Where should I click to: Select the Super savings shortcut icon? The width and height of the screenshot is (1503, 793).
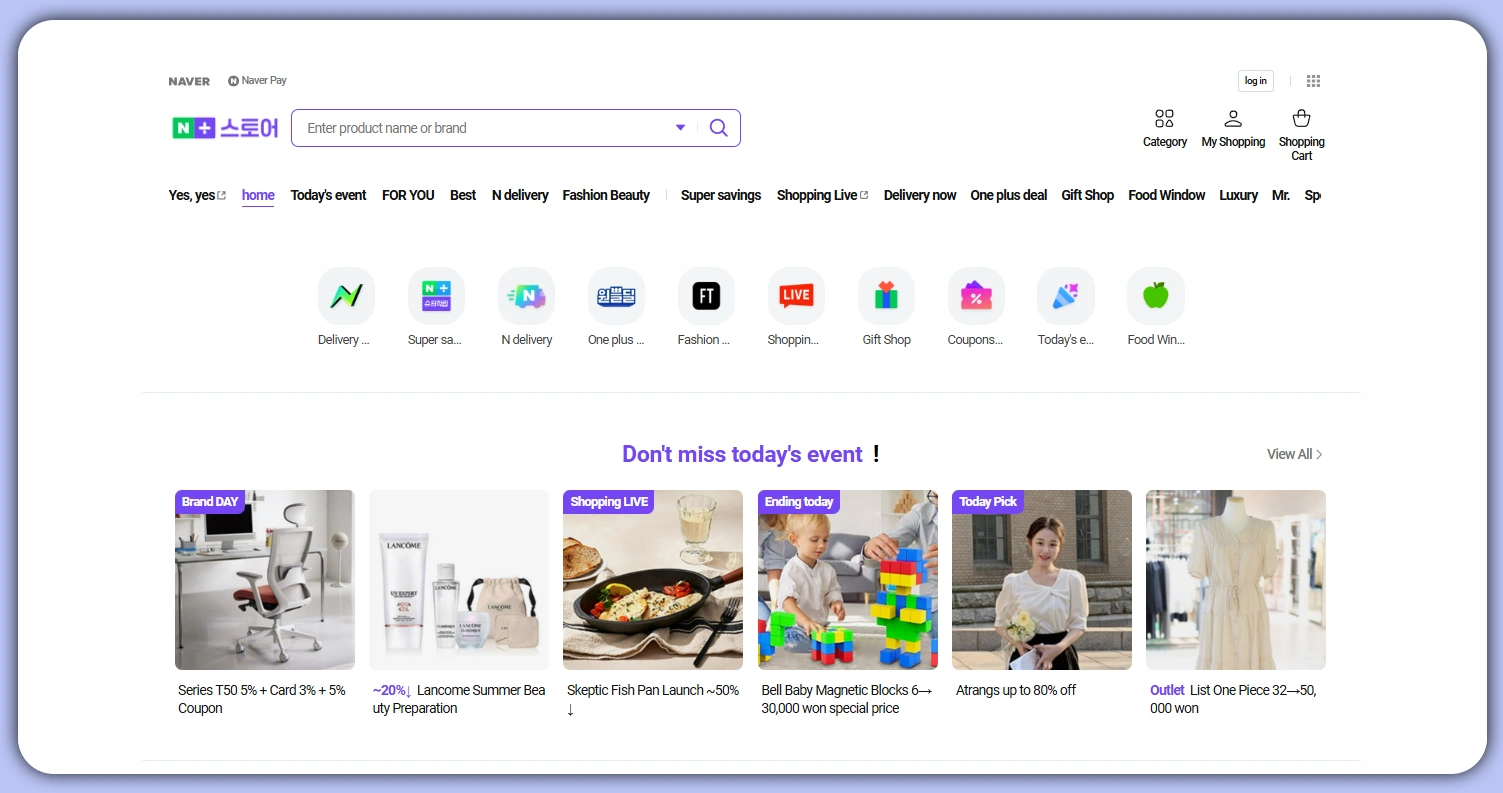click(x=436, y=295)
